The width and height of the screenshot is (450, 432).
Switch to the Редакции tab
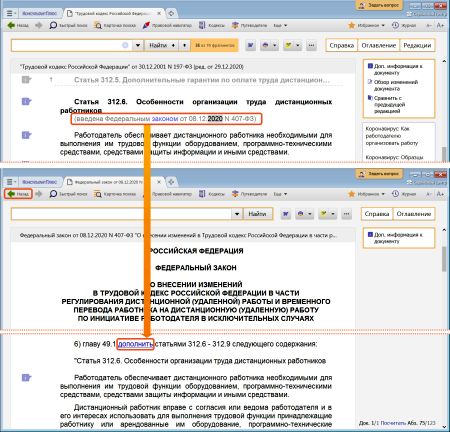click(x=417, y=45)
